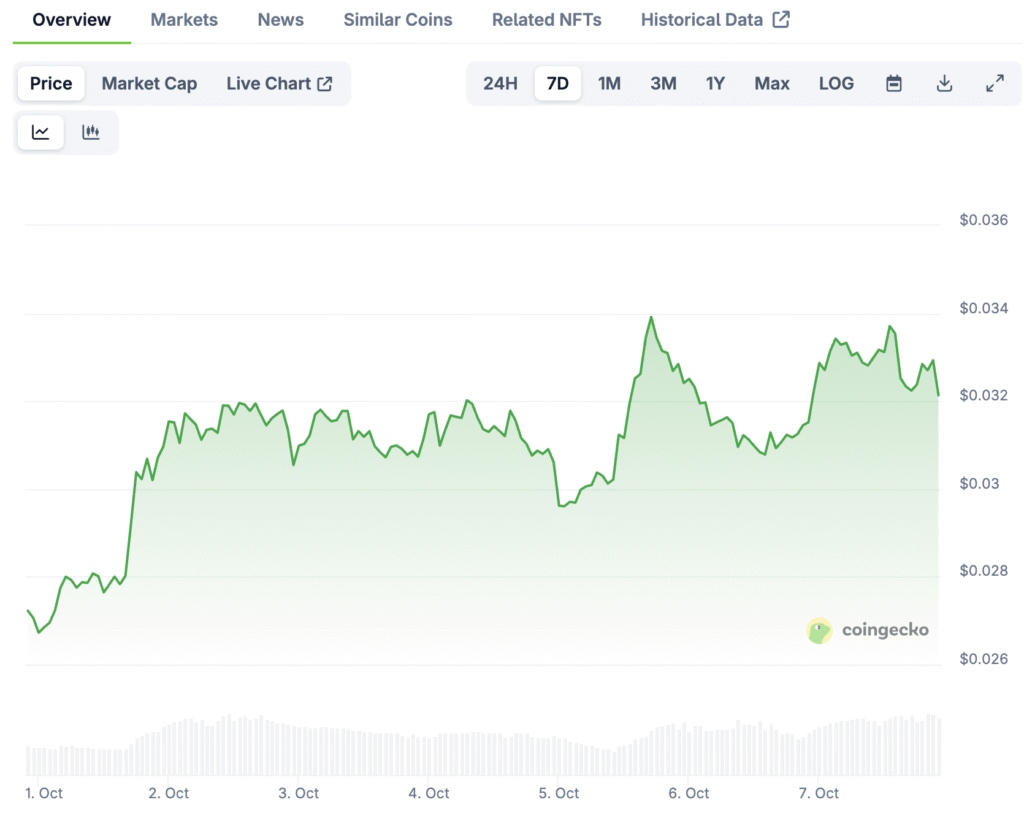Show the 1Y price history
The height and width of the screenshot is (813, 1024).
[x=715, y=84]
